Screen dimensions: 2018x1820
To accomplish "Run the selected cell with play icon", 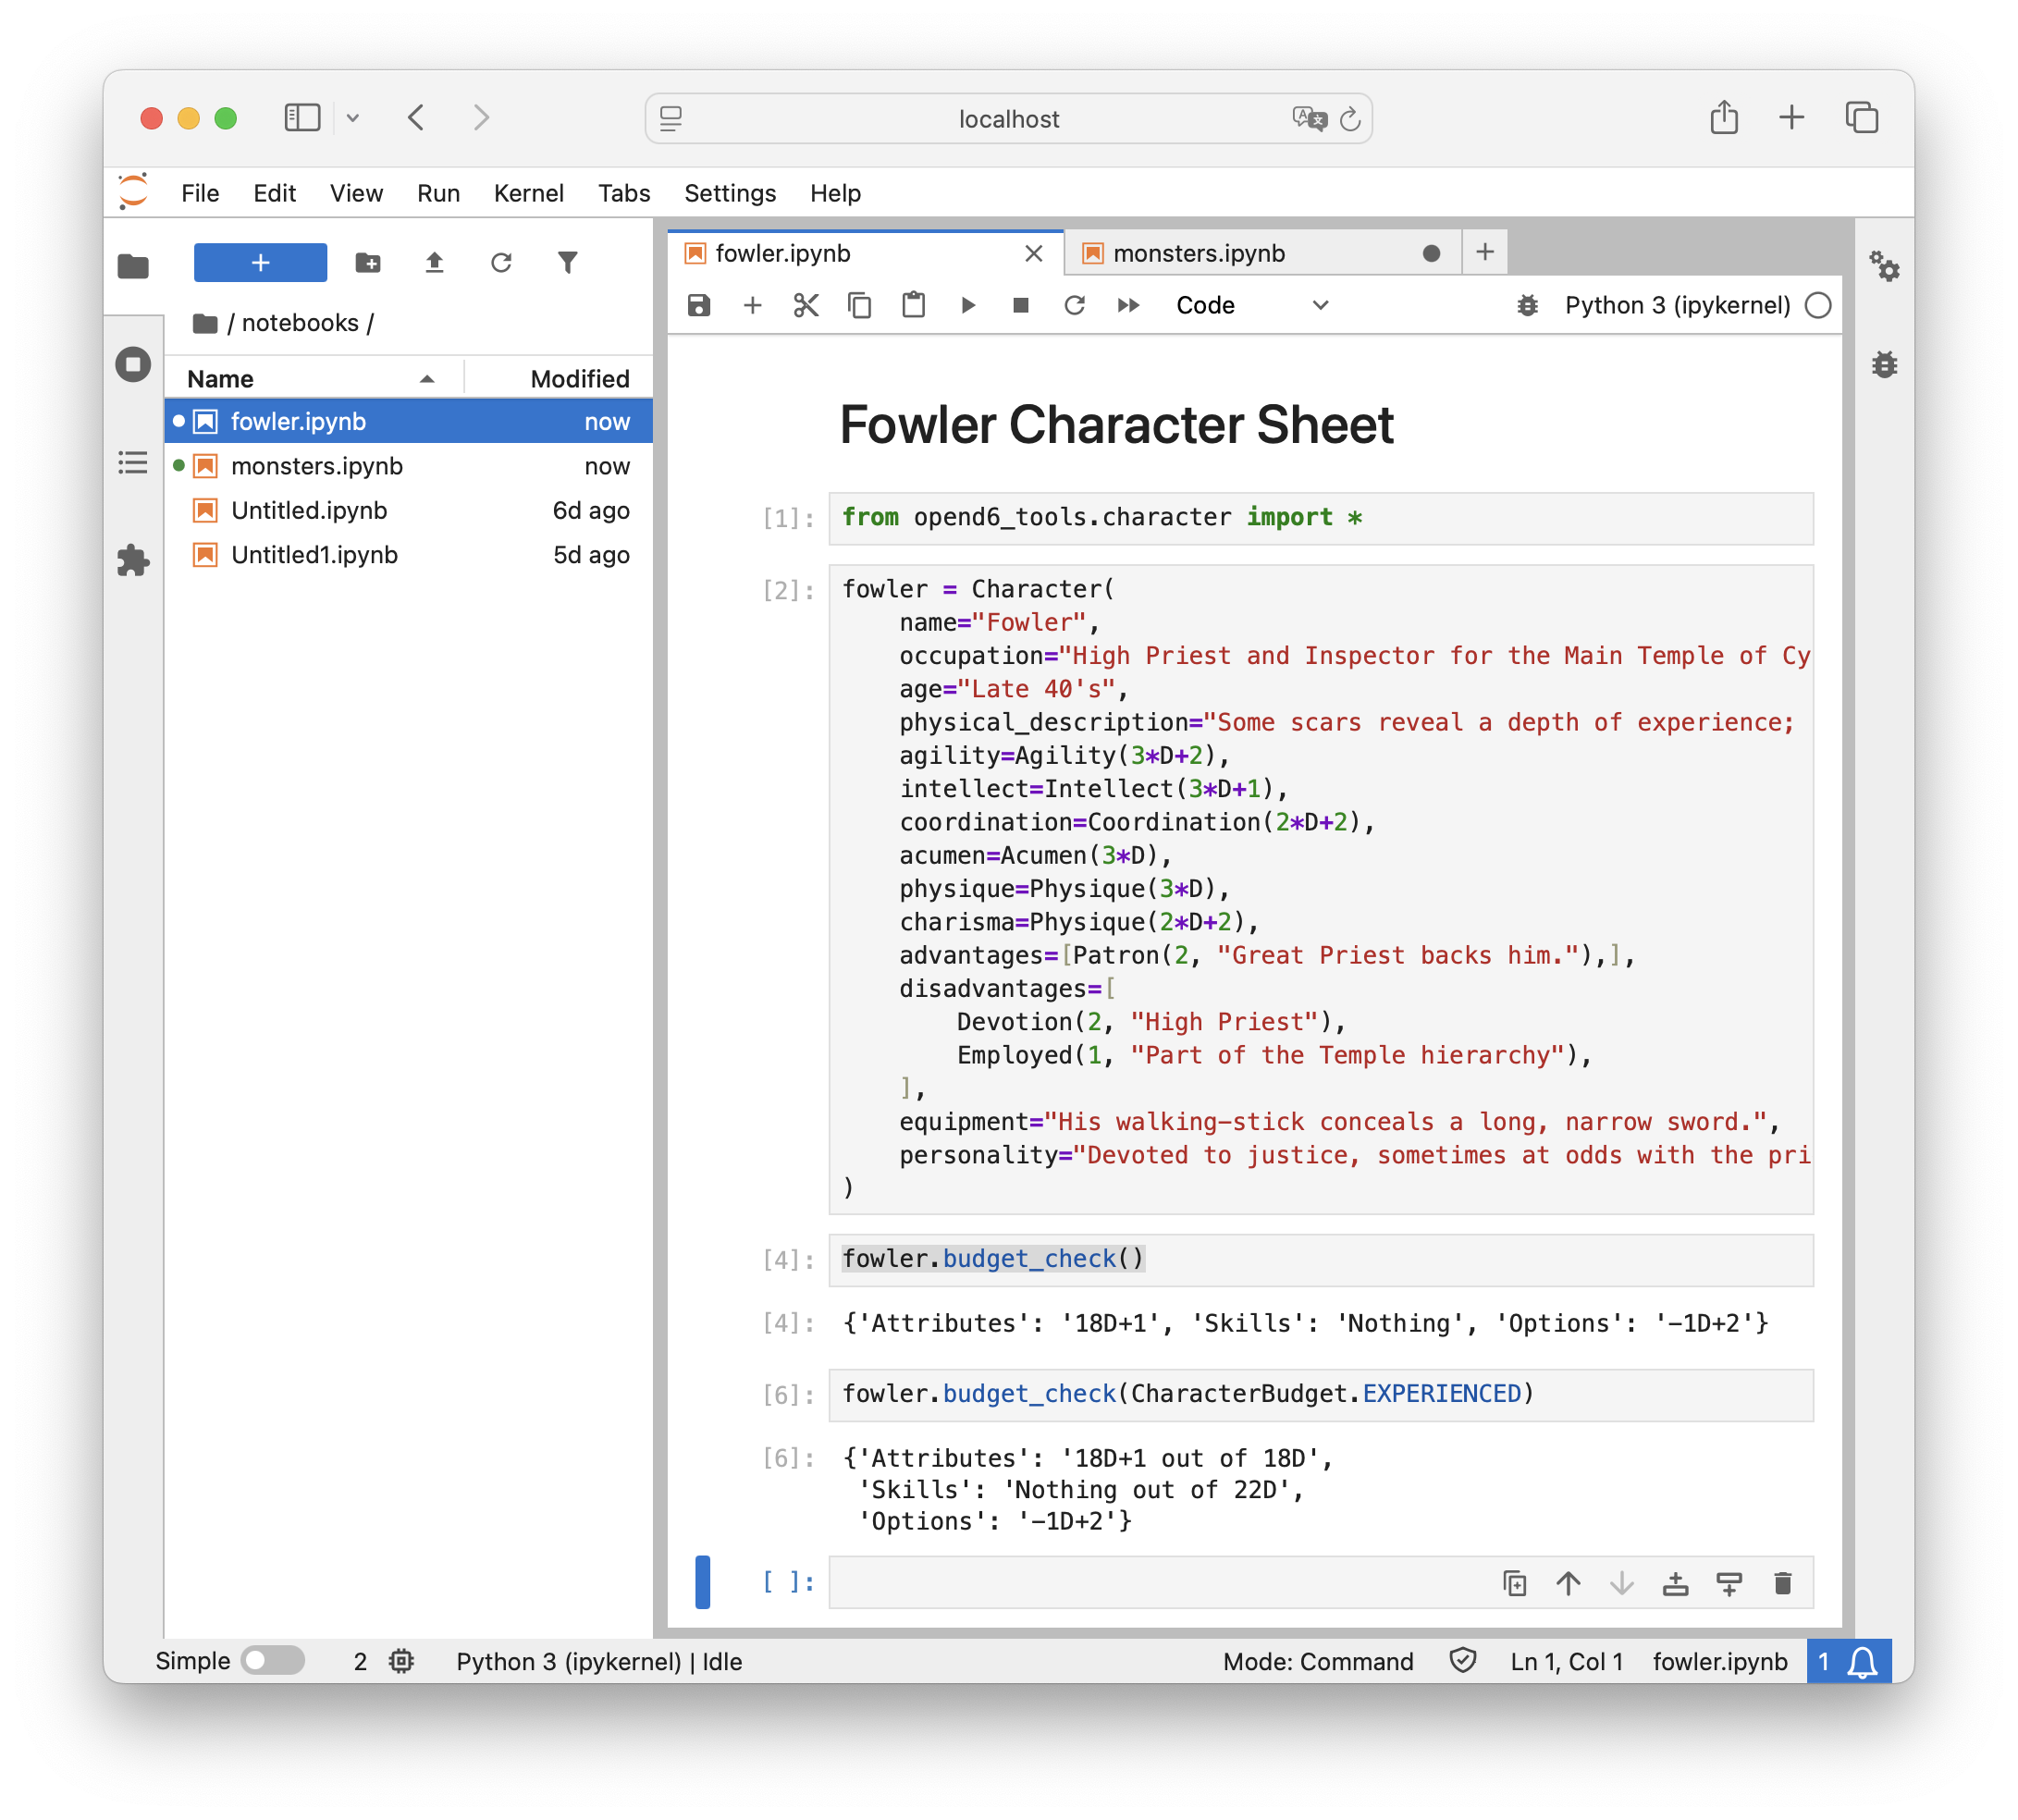I will (x=967, y=305).
